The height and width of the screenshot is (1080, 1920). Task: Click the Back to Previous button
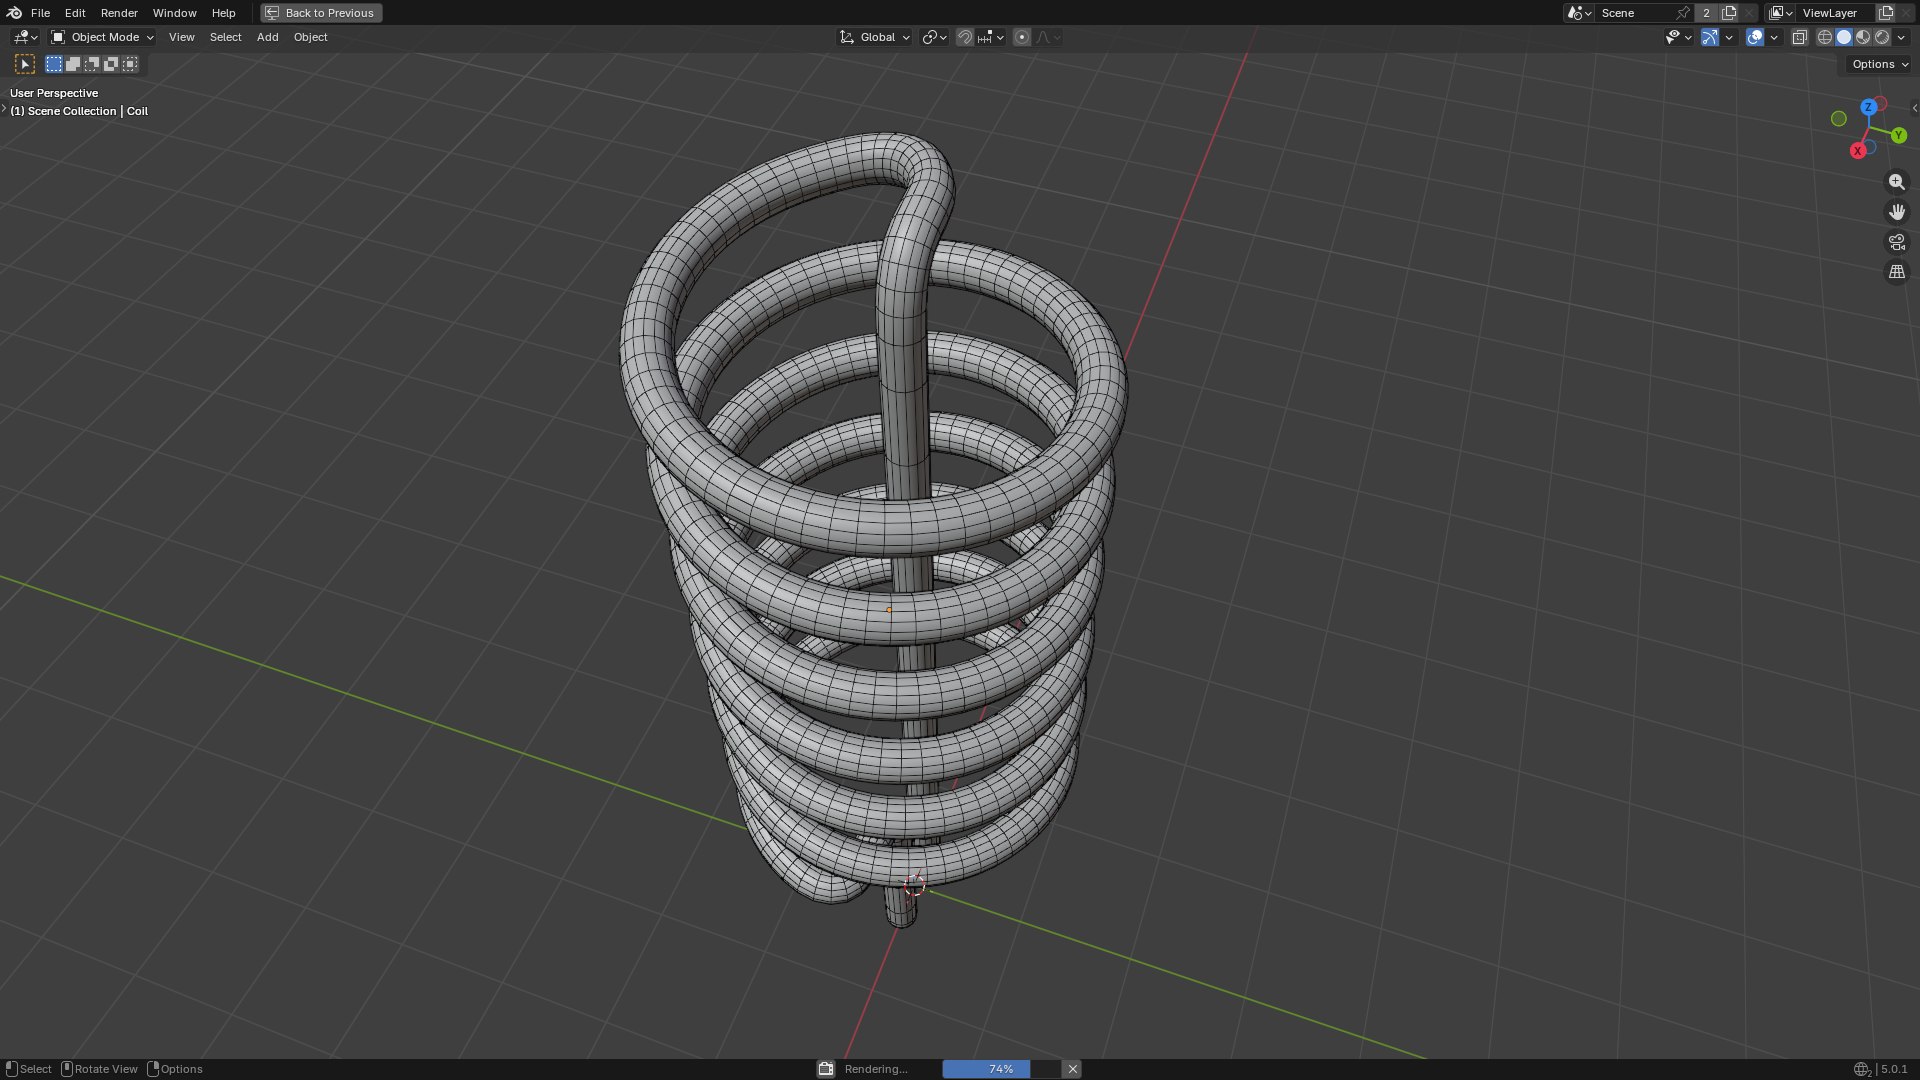tap(321, 13)
